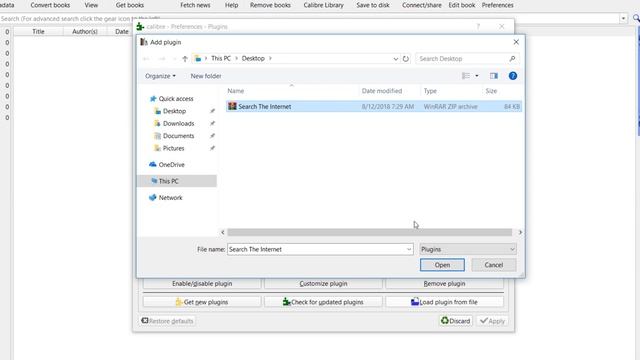Create a New folder

tap(206, 76)
